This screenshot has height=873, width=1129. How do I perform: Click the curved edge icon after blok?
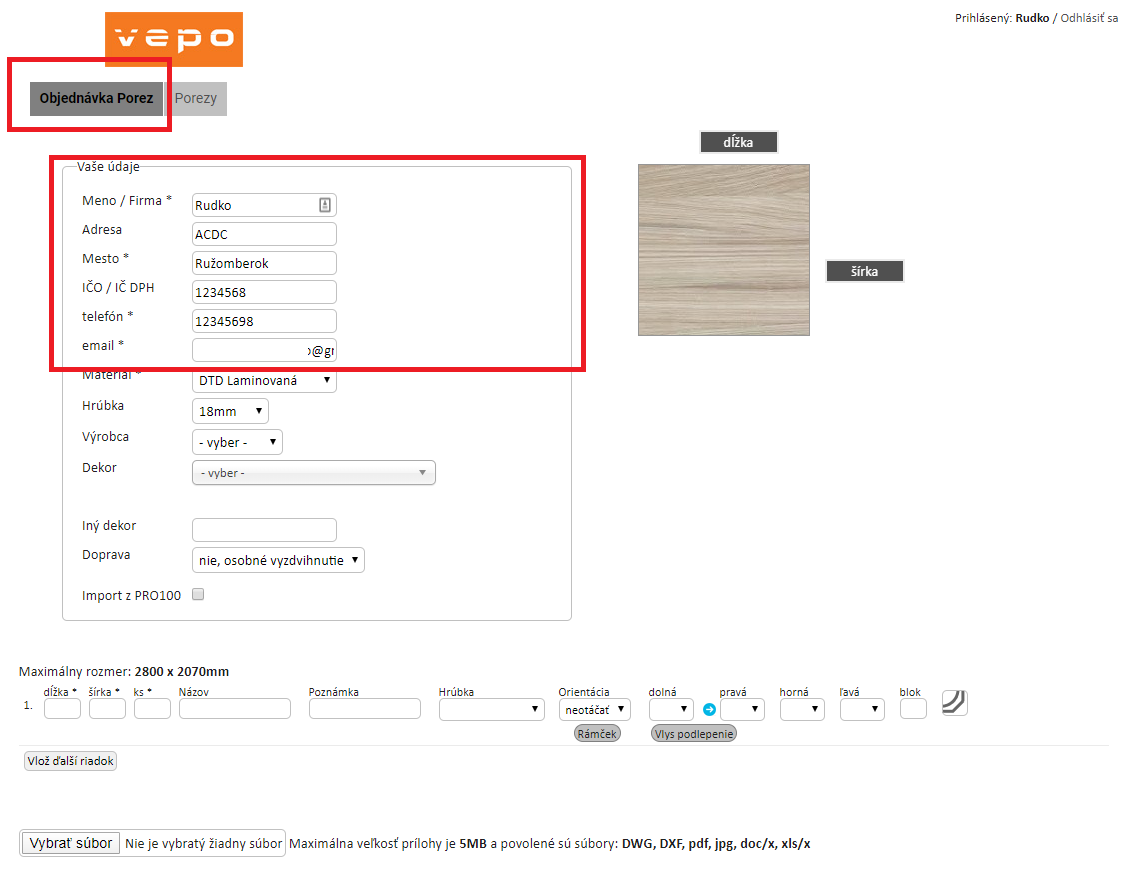[954, 702]
